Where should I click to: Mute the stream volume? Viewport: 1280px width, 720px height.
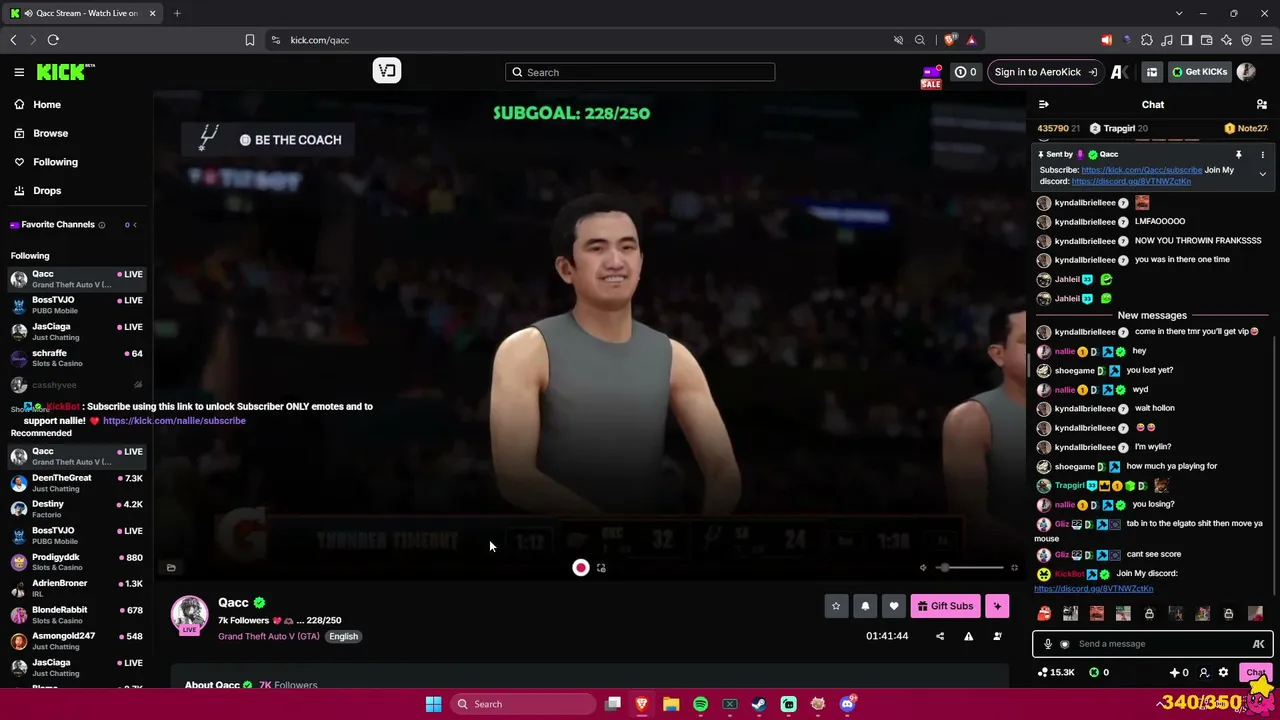[x=923, y=568]
